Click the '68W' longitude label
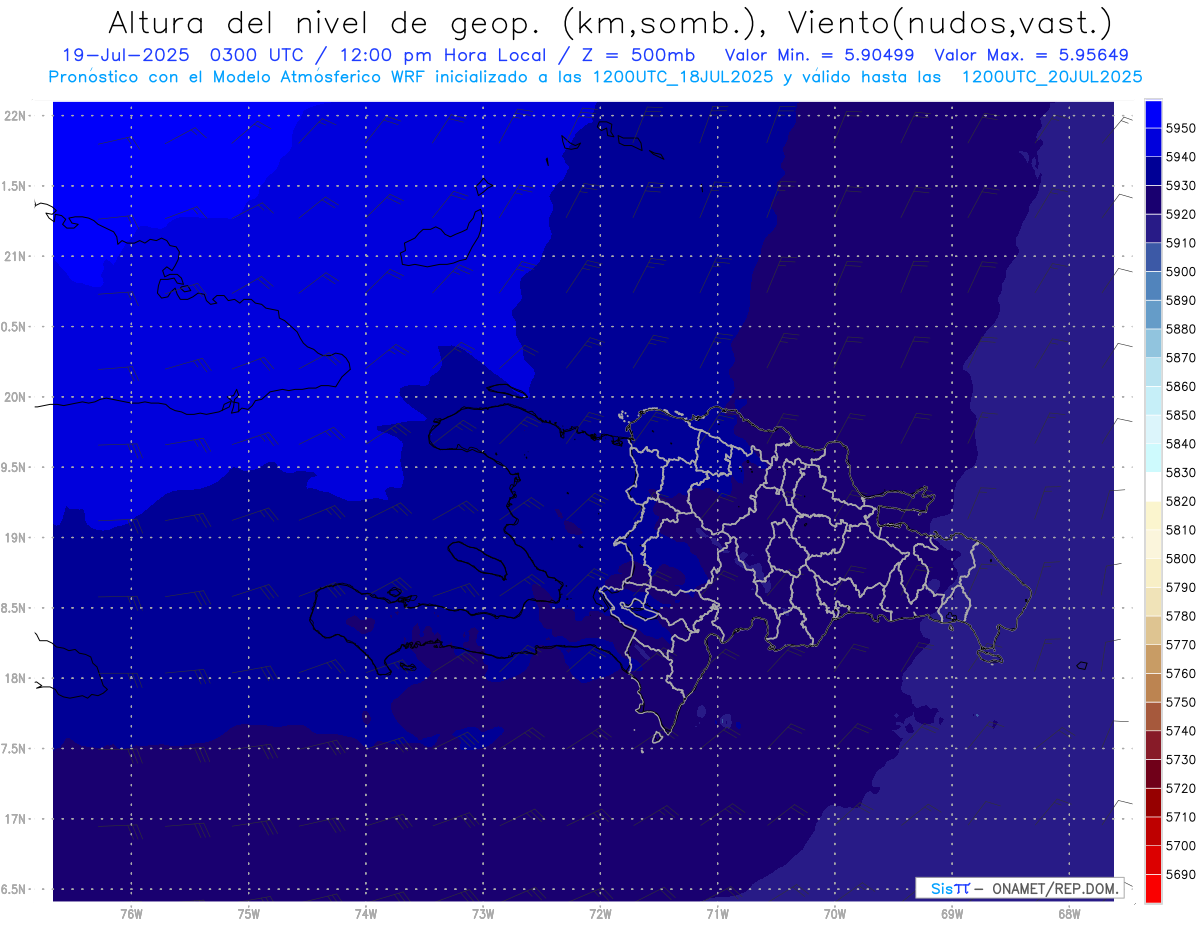The image size is (1200, 927). 1069,914
